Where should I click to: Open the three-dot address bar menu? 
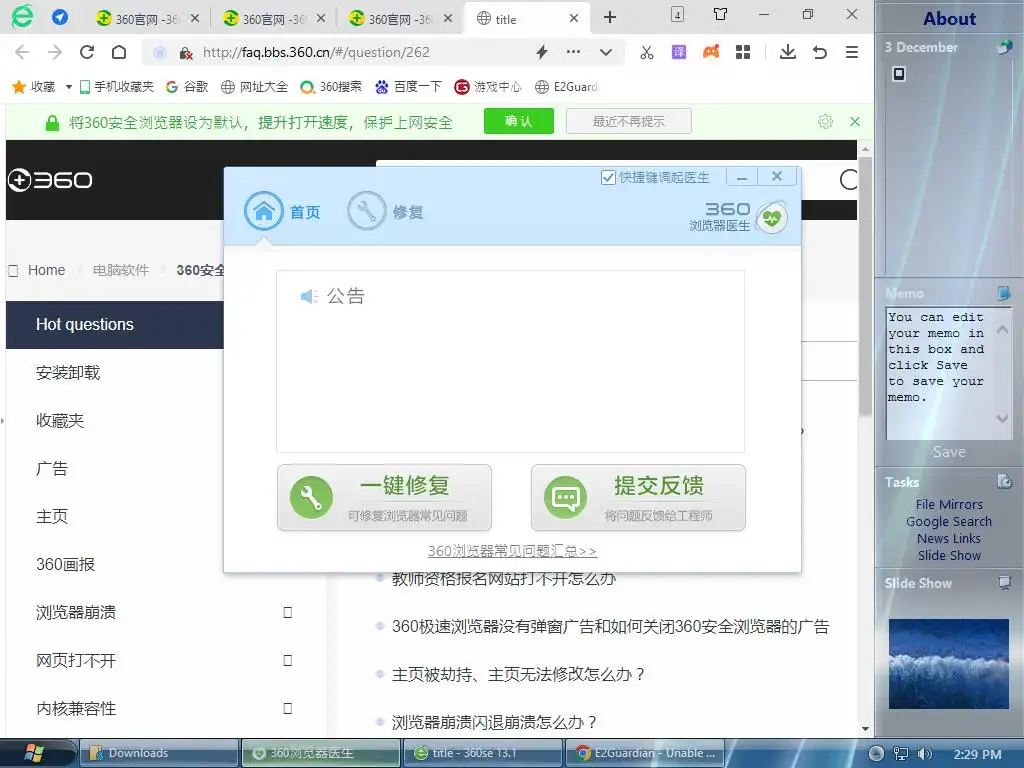tap(573, 52)
